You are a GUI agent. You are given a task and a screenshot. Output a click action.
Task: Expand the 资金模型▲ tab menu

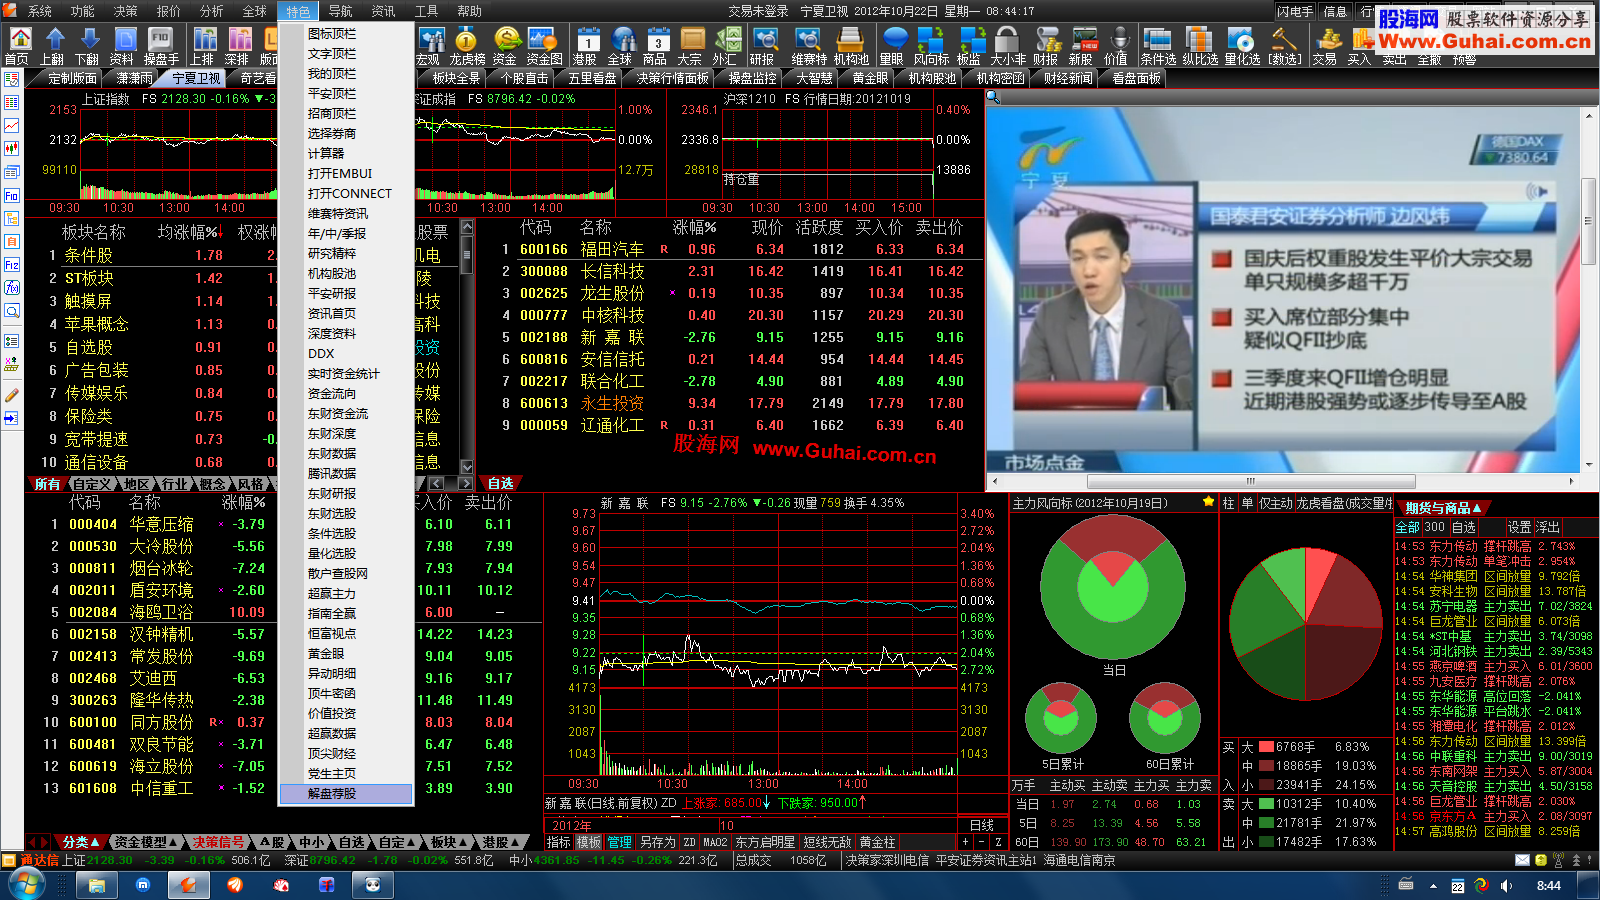147,842
